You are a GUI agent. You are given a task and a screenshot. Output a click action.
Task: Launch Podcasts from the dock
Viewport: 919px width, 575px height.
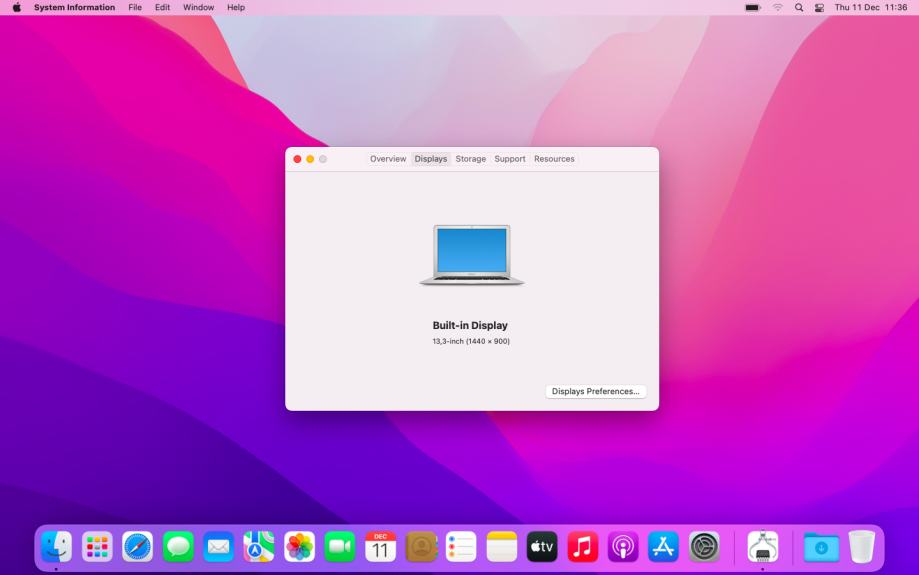[623, 546]
